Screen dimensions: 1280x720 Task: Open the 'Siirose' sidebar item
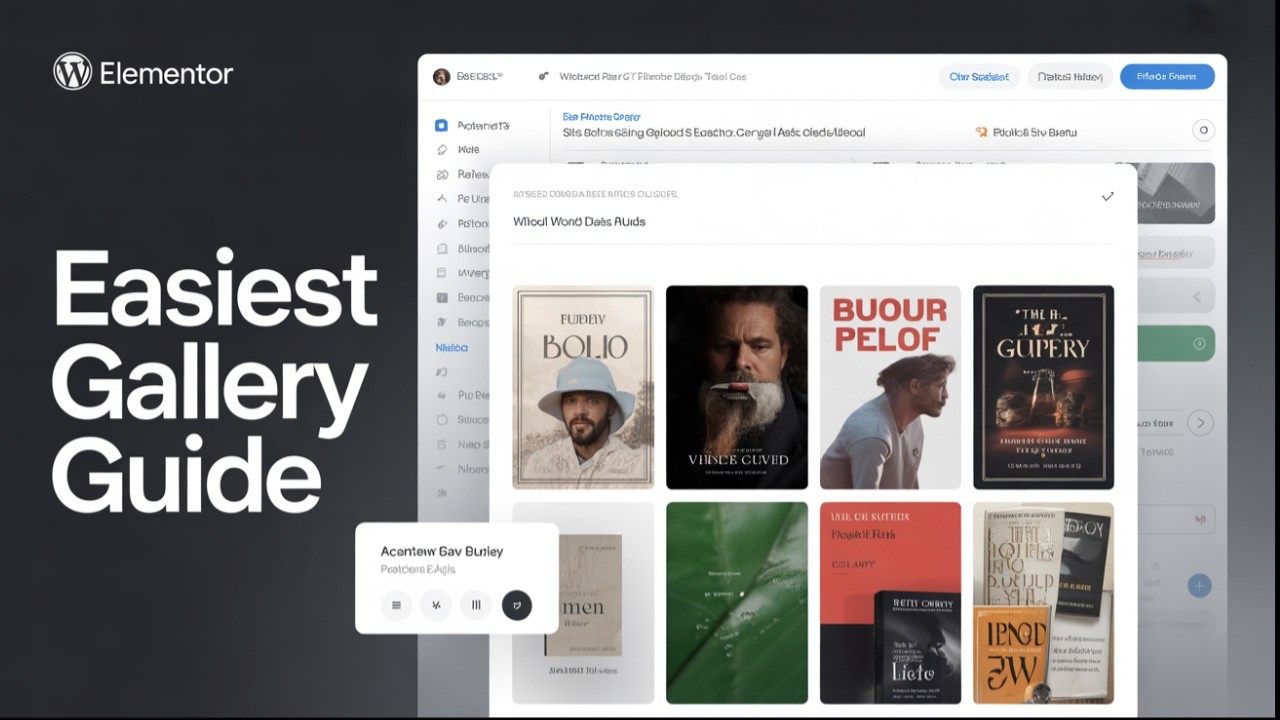click(473, 420)
